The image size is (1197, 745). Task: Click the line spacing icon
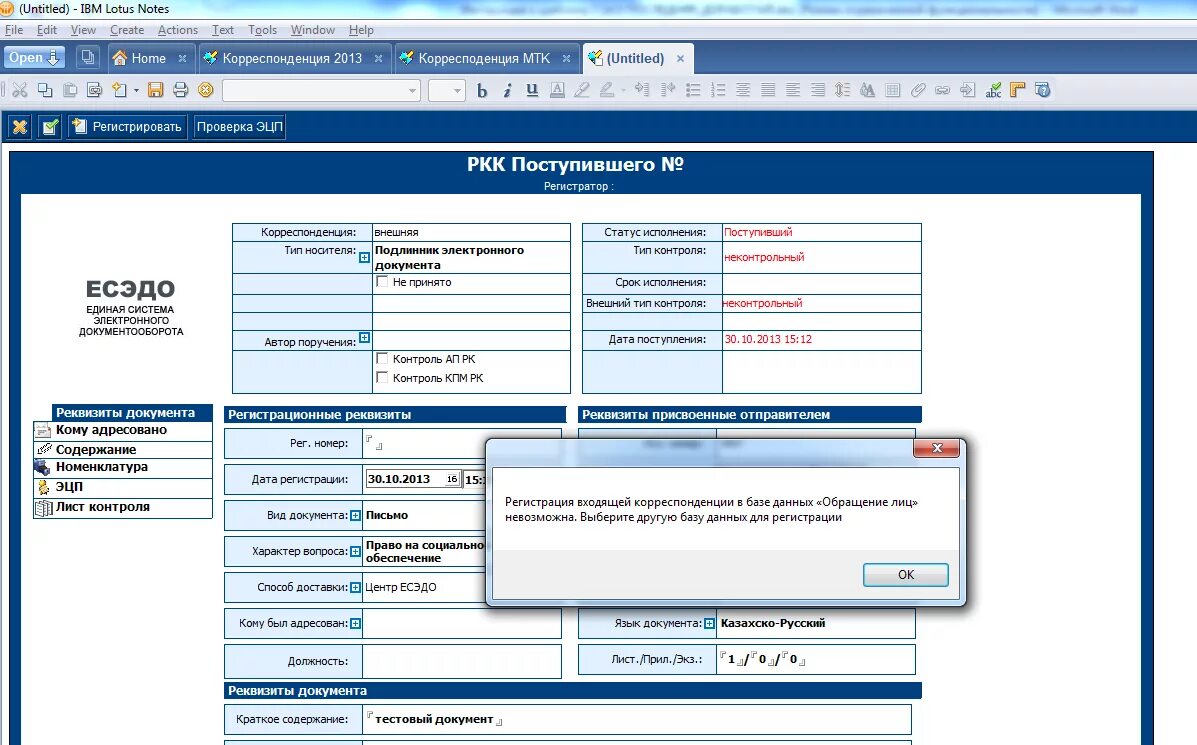click(842, 90)
